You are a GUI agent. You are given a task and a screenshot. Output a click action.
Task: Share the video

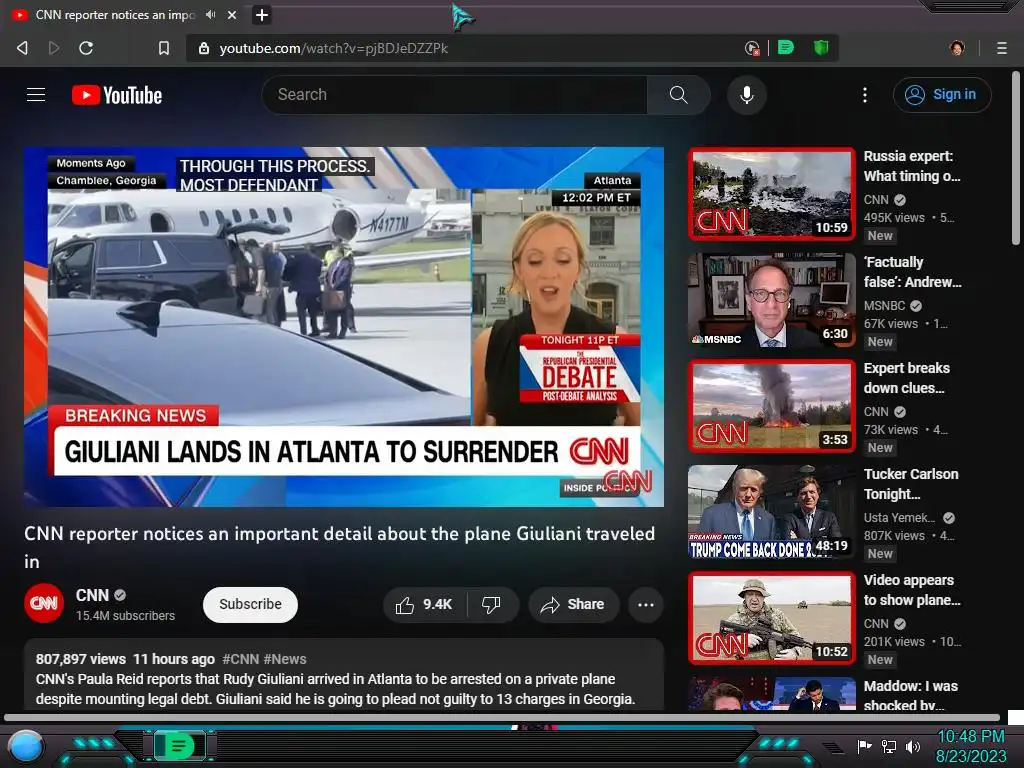click(x=572, y=605)
